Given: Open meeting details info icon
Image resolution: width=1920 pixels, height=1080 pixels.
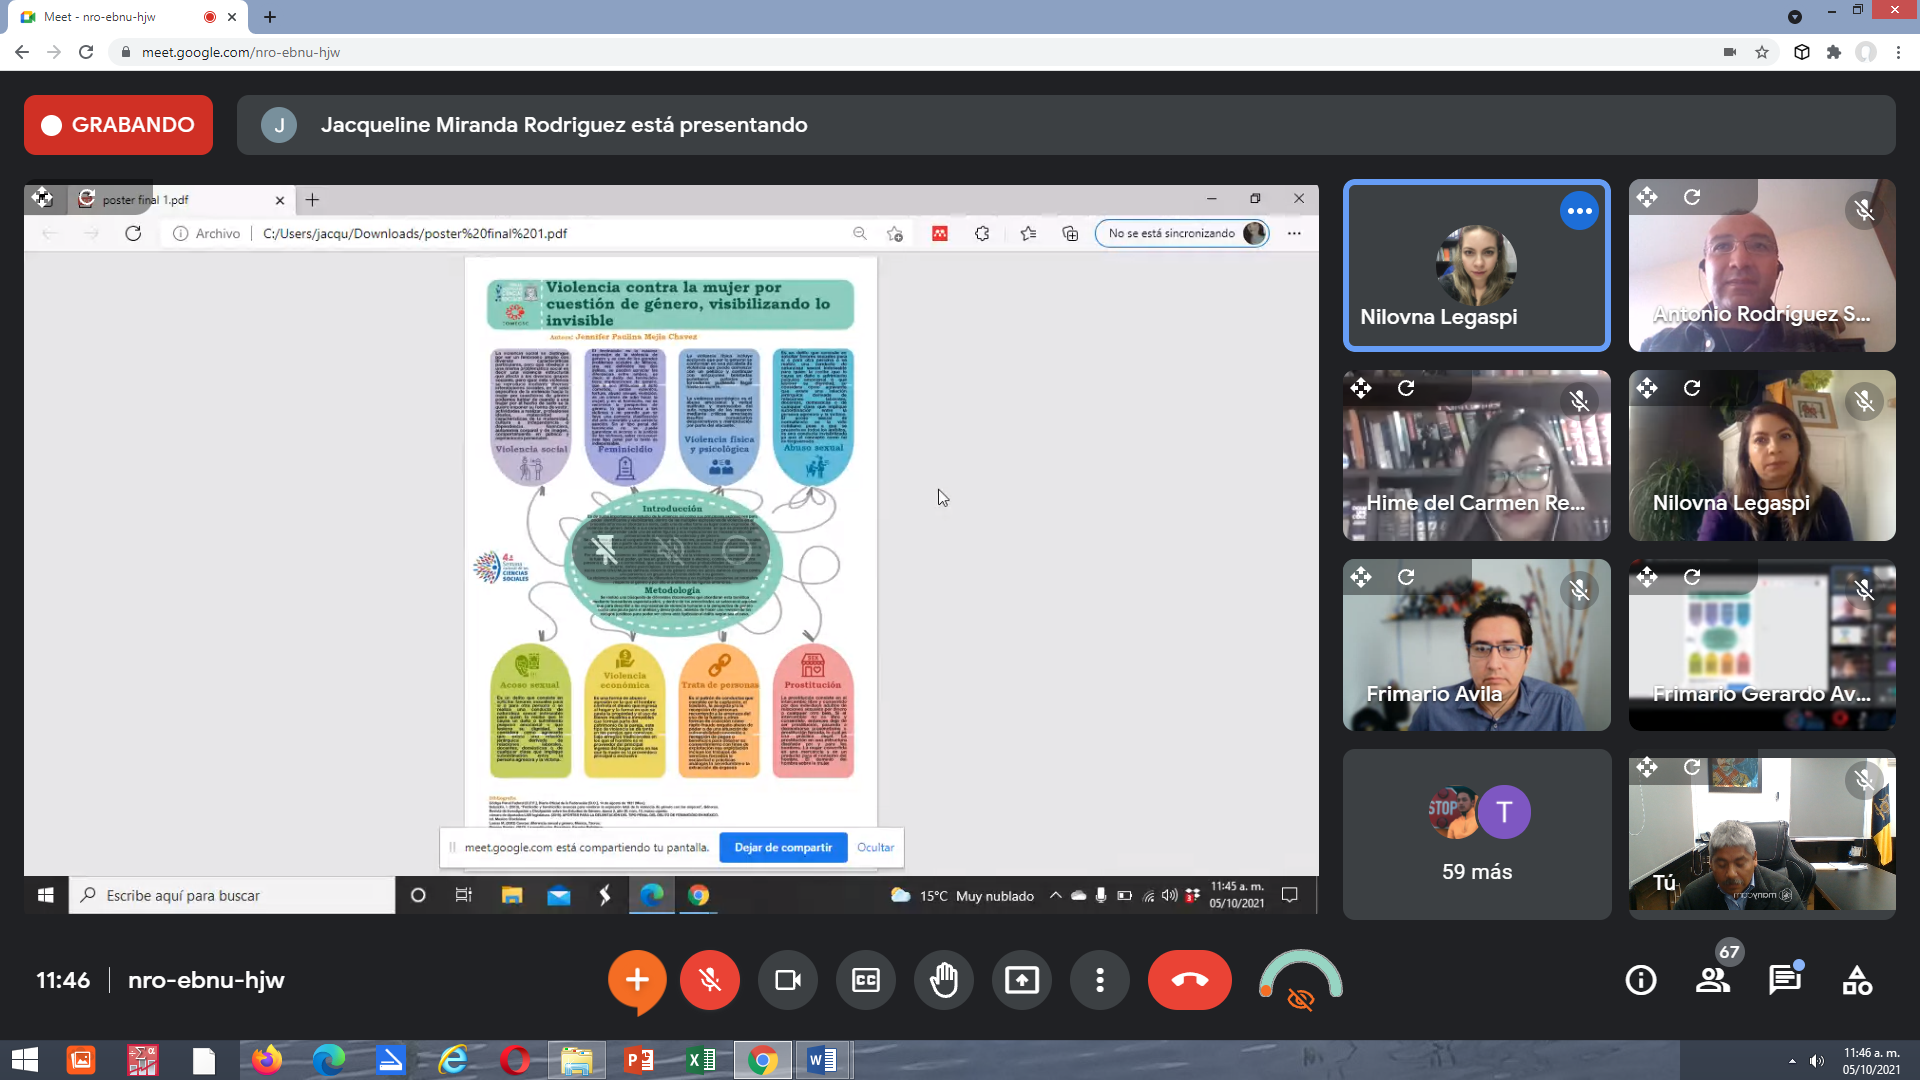Looking at the screenshot, I should click(1641, 980).
